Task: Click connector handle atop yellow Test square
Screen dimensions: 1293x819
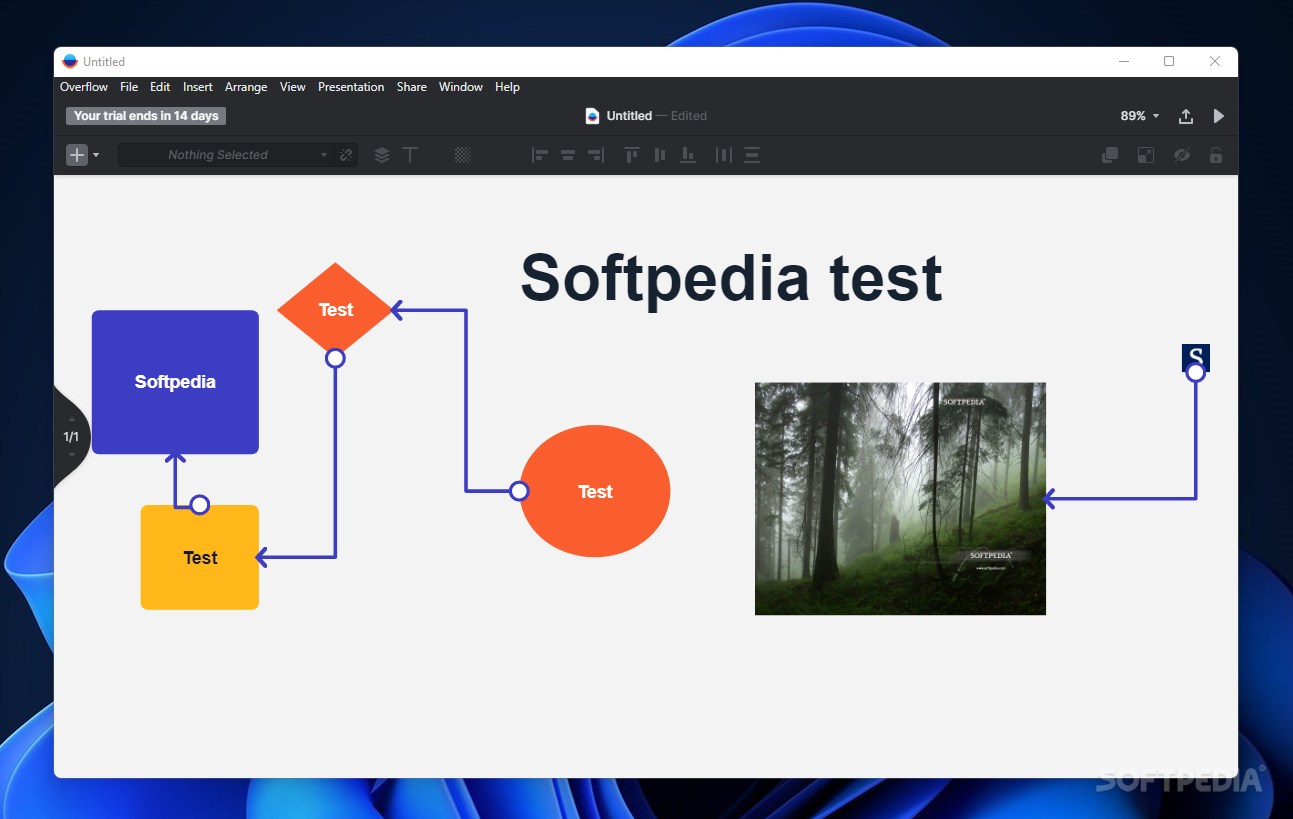Action: 200,505
